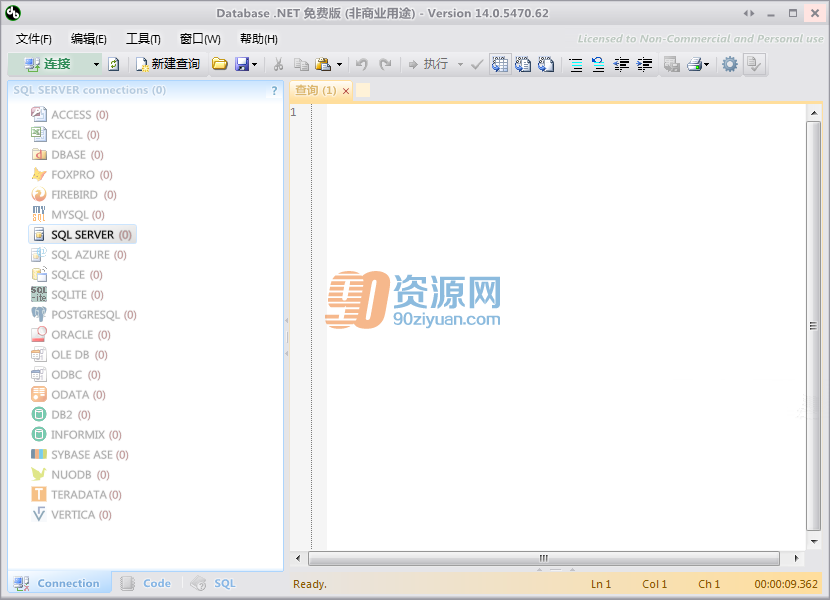Close the 查询 (1) tab
Viewport: 830px width, 600px height.
click(x=346, y=91)
